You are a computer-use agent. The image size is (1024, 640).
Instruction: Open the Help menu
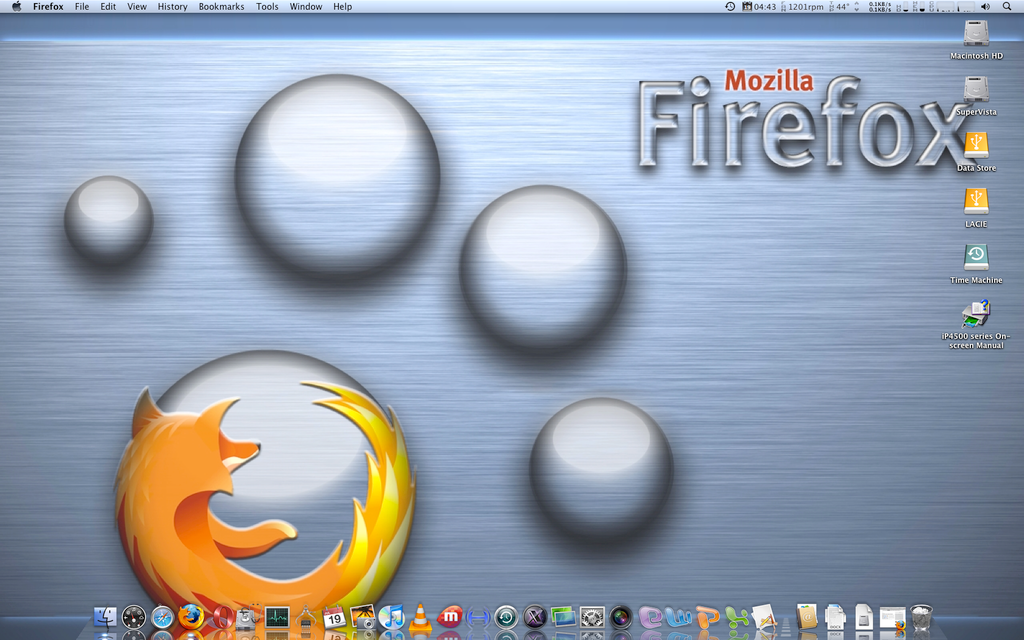pos(342,7)
